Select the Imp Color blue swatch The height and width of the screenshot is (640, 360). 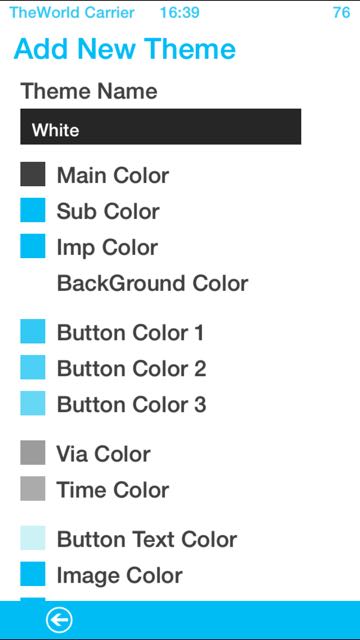pos(33,246)
